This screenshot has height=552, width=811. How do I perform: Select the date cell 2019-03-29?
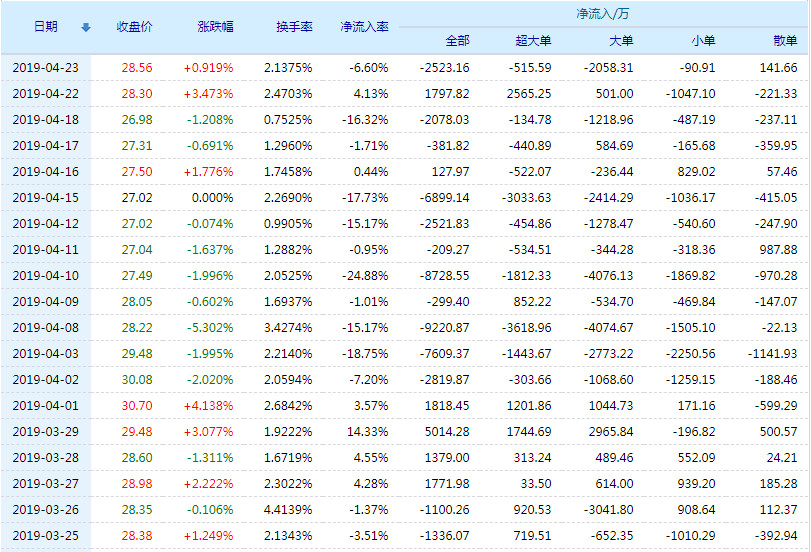point(46,431)
